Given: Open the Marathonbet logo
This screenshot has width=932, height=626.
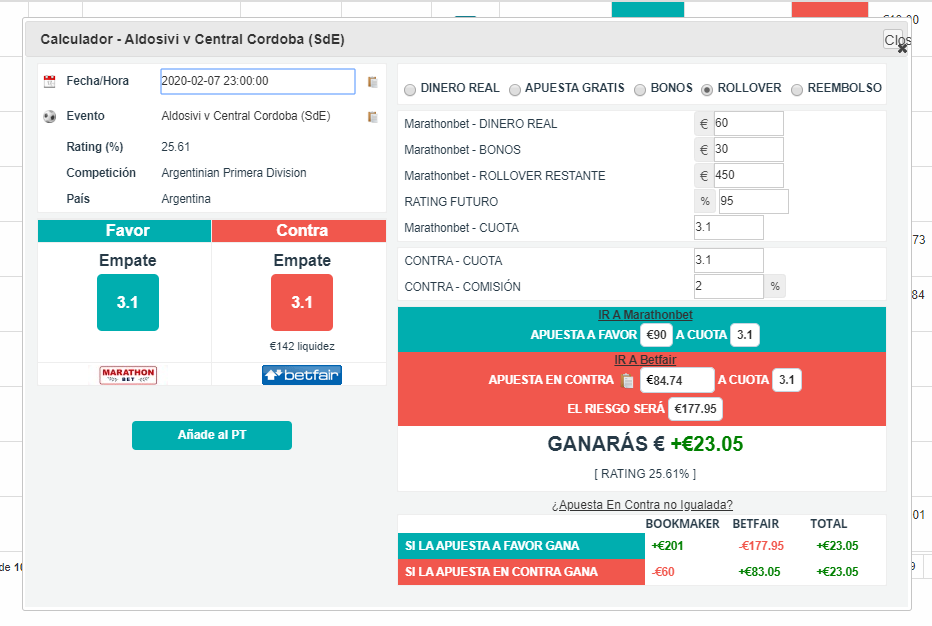Looking at the screenshot, I should point(128,375).
